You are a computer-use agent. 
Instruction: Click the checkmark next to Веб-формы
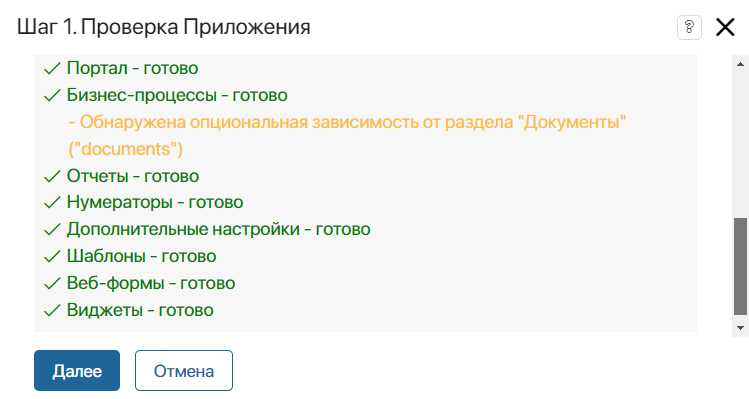tap(52, 284)
